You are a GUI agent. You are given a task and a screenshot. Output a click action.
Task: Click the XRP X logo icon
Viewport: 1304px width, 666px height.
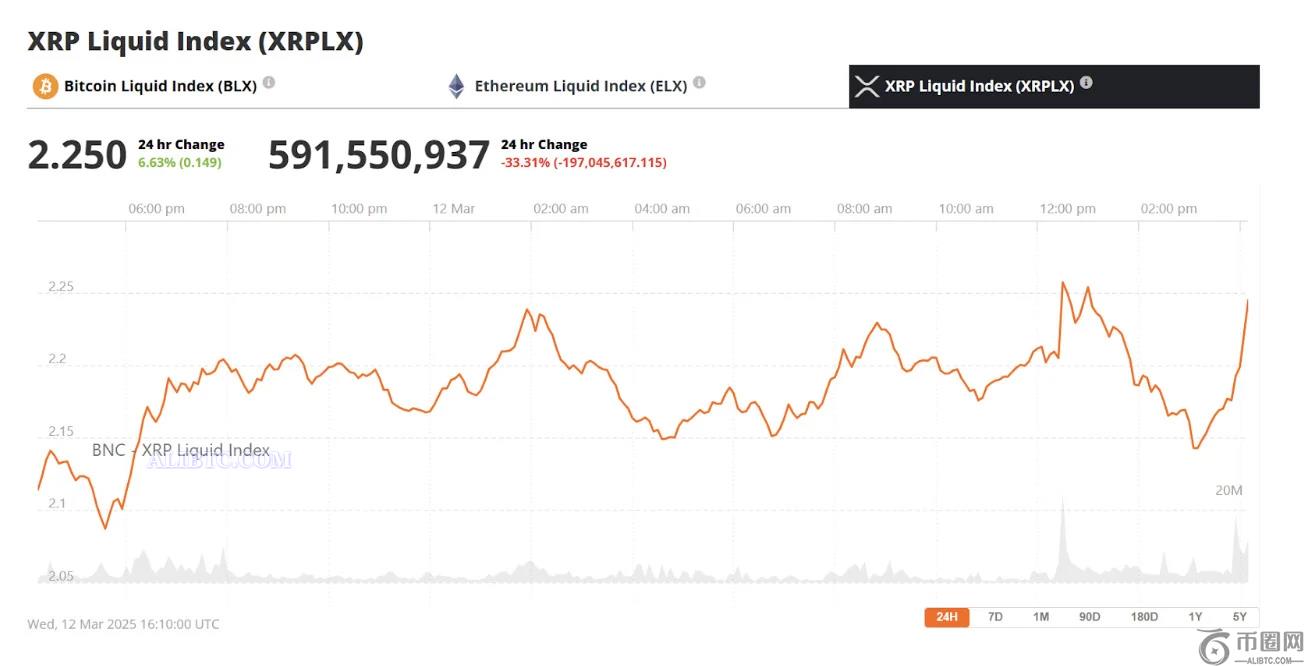[867, 86]
